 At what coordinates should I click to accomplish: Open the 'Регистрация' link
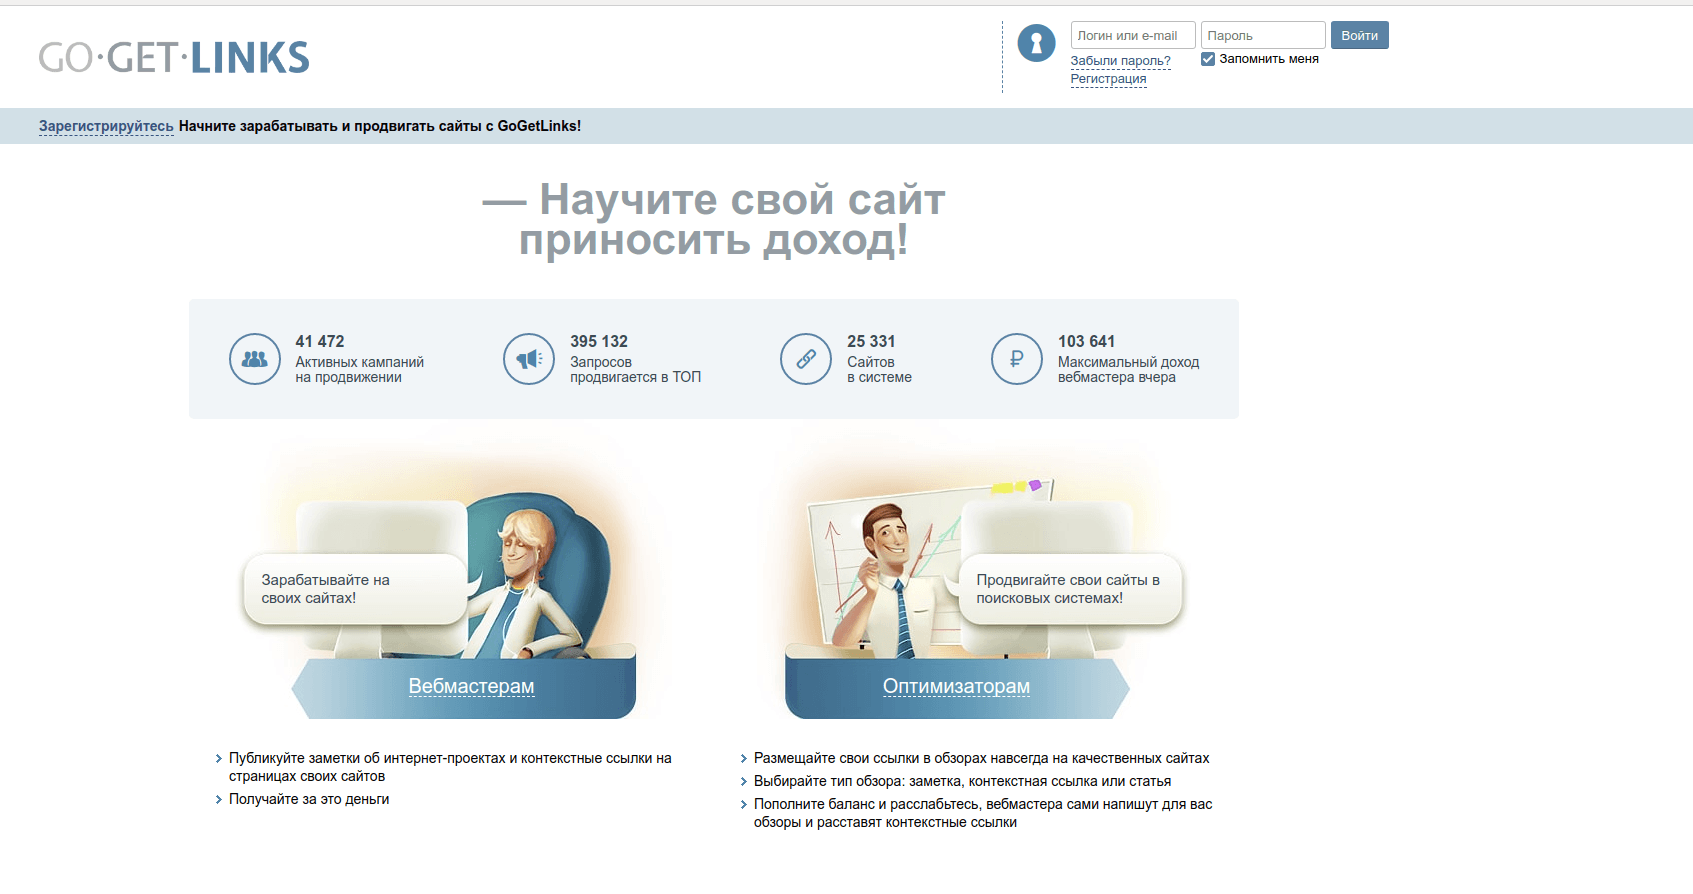(1108, 79)
